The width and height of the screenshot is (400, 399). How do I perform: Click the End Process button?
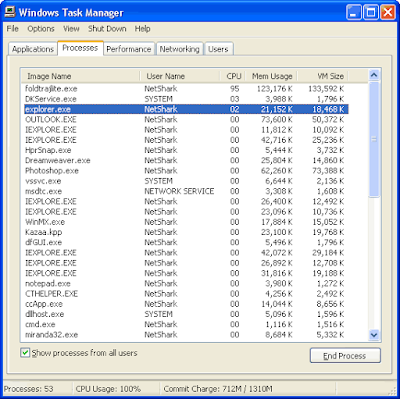point(345,355)
